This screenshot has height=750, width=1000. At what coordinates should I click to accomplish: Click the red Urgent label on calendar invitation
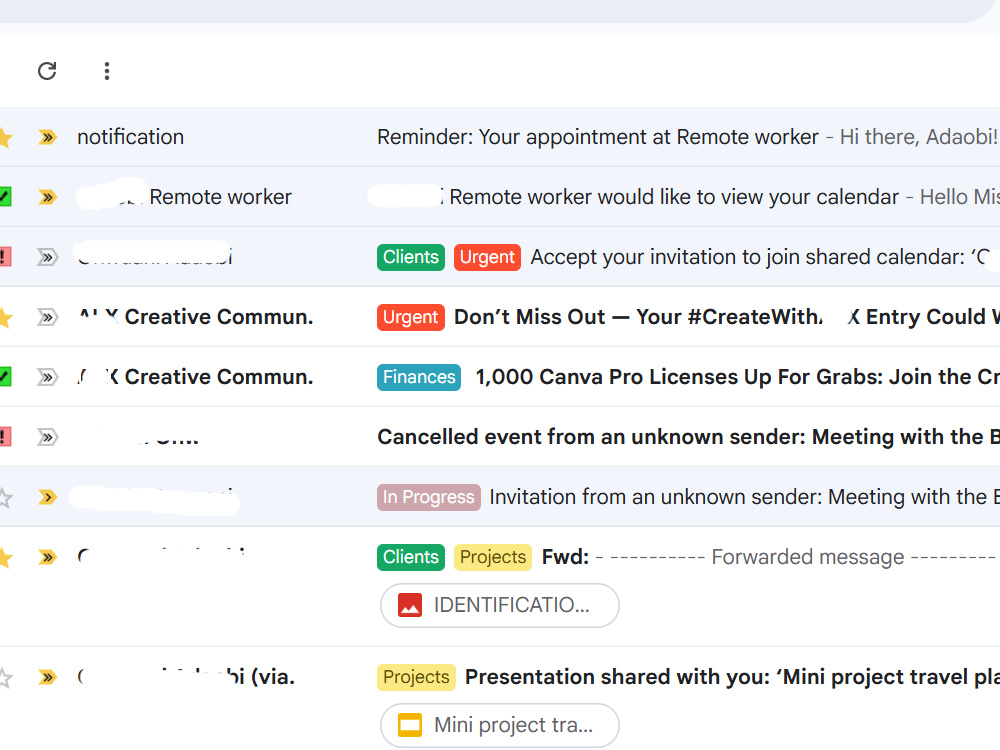pyautogui.click(x=487, y=257)
